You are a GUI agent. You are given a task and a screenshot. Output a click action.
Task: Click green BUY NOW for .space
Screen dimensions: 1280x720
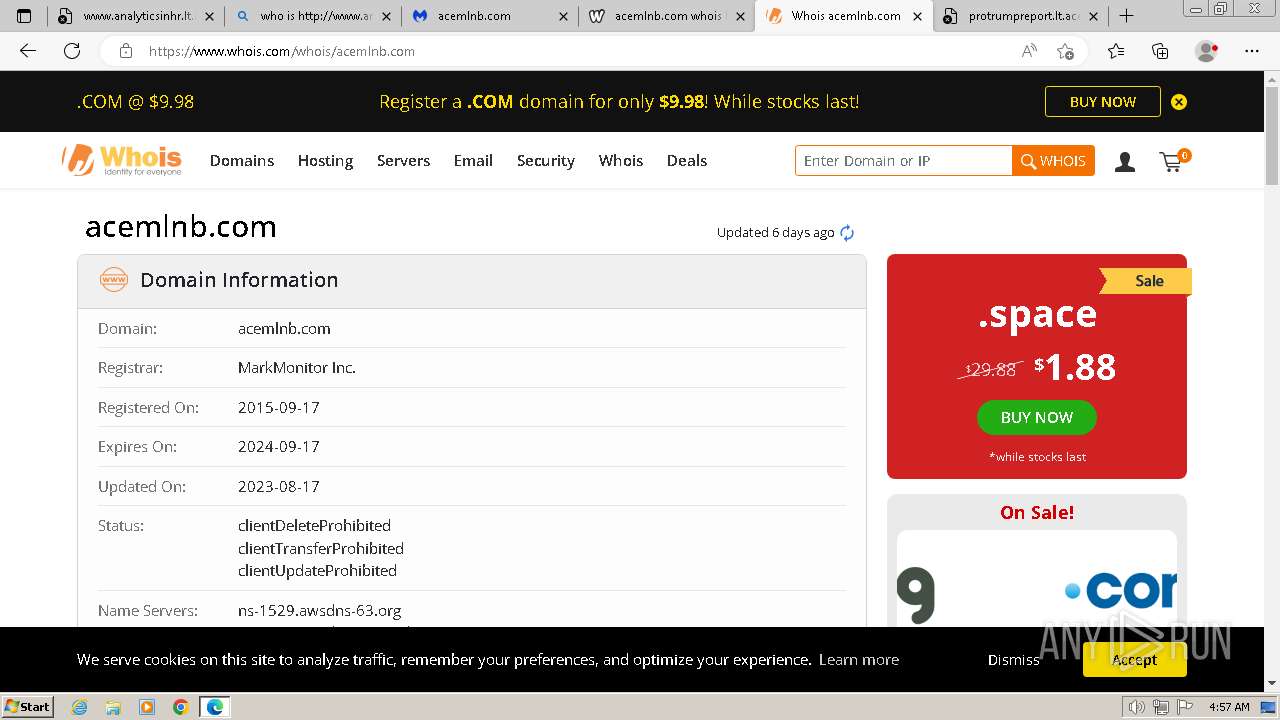click(x=1037, y=418)
